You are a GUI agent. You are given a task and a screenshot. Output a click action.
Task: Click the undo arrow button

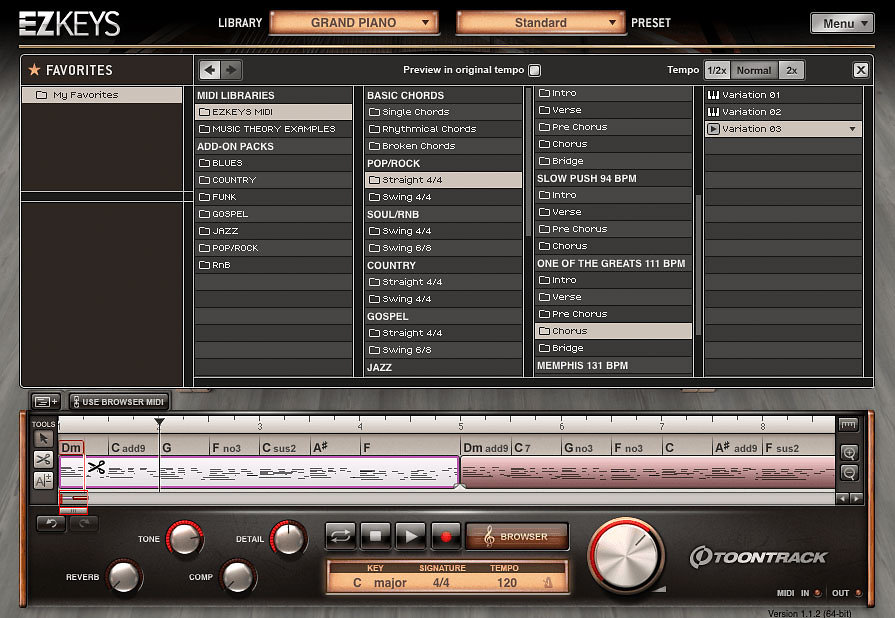coord(51,523)
